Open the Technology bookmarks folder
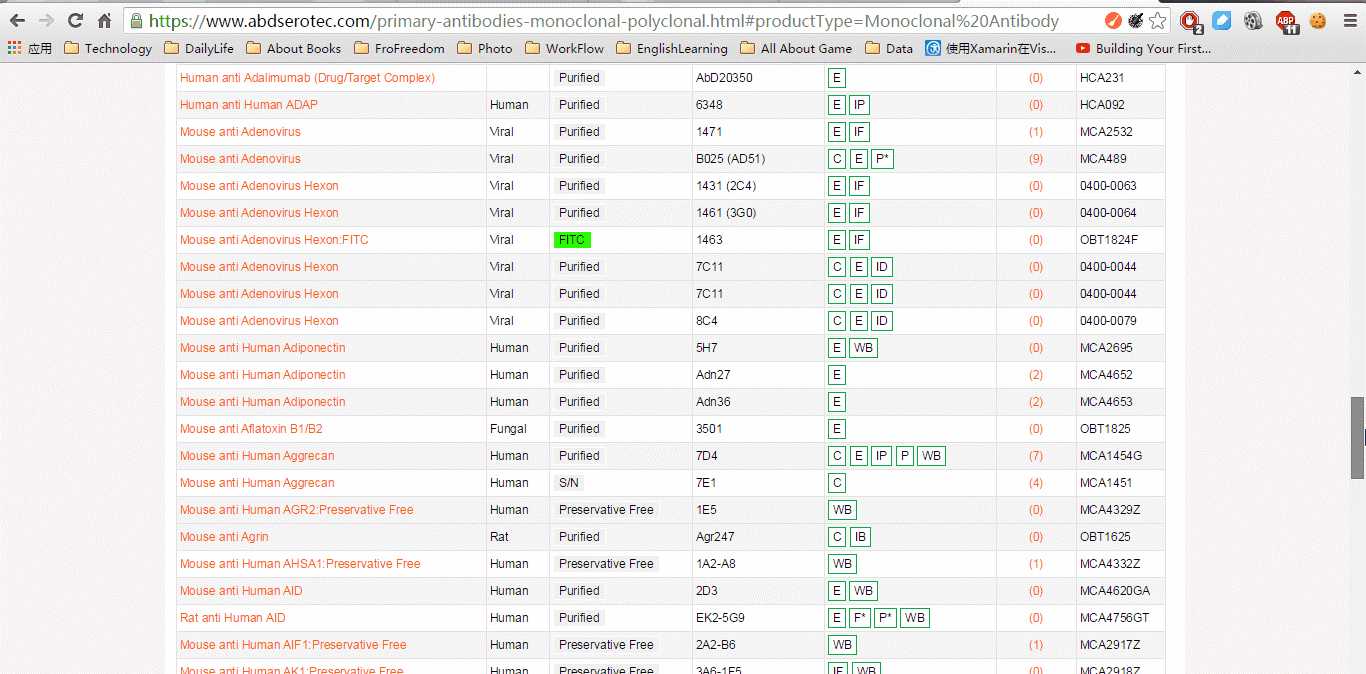 point(107,48)
